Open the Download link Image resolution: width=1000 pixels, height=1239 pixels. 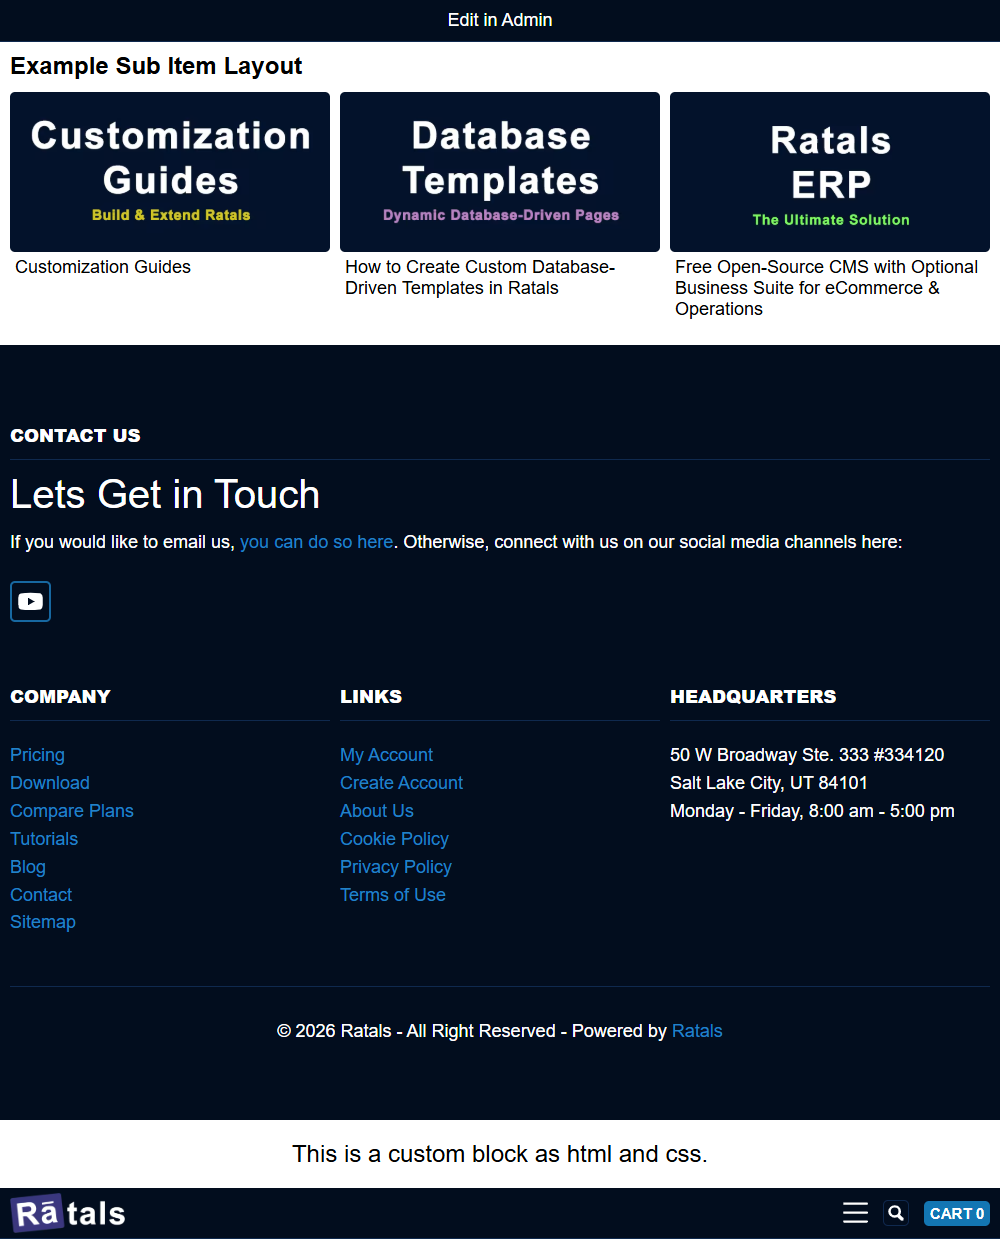pos(50,783)
